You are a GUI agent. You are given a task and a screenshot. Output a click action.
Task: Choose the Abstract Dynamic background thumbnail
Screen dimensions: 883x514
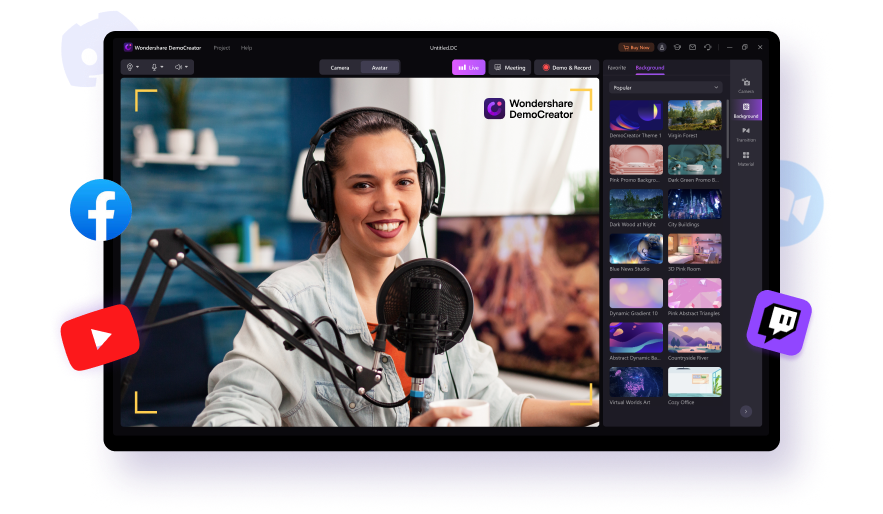pos(636,338)
